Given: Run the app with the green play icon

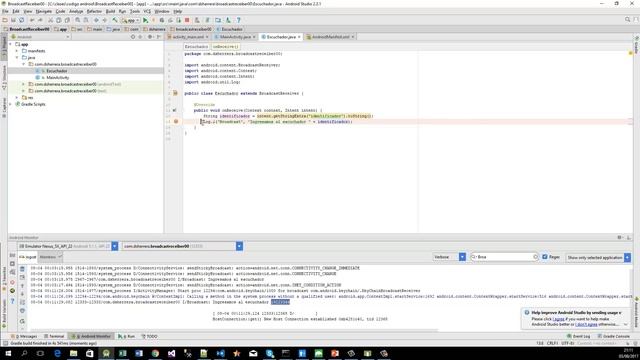Looking at the screenshot, I should (145, 20).
